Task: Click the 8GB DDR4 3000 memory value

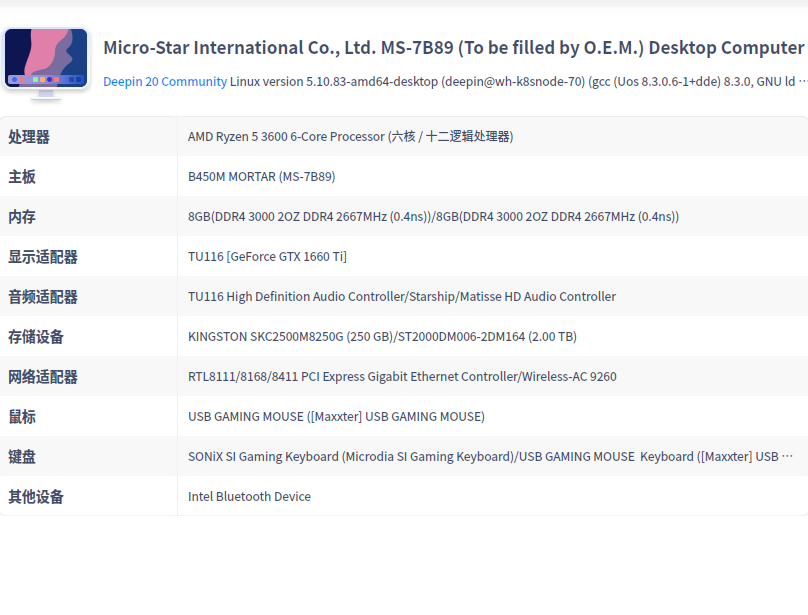Action: tap(433, 217)
